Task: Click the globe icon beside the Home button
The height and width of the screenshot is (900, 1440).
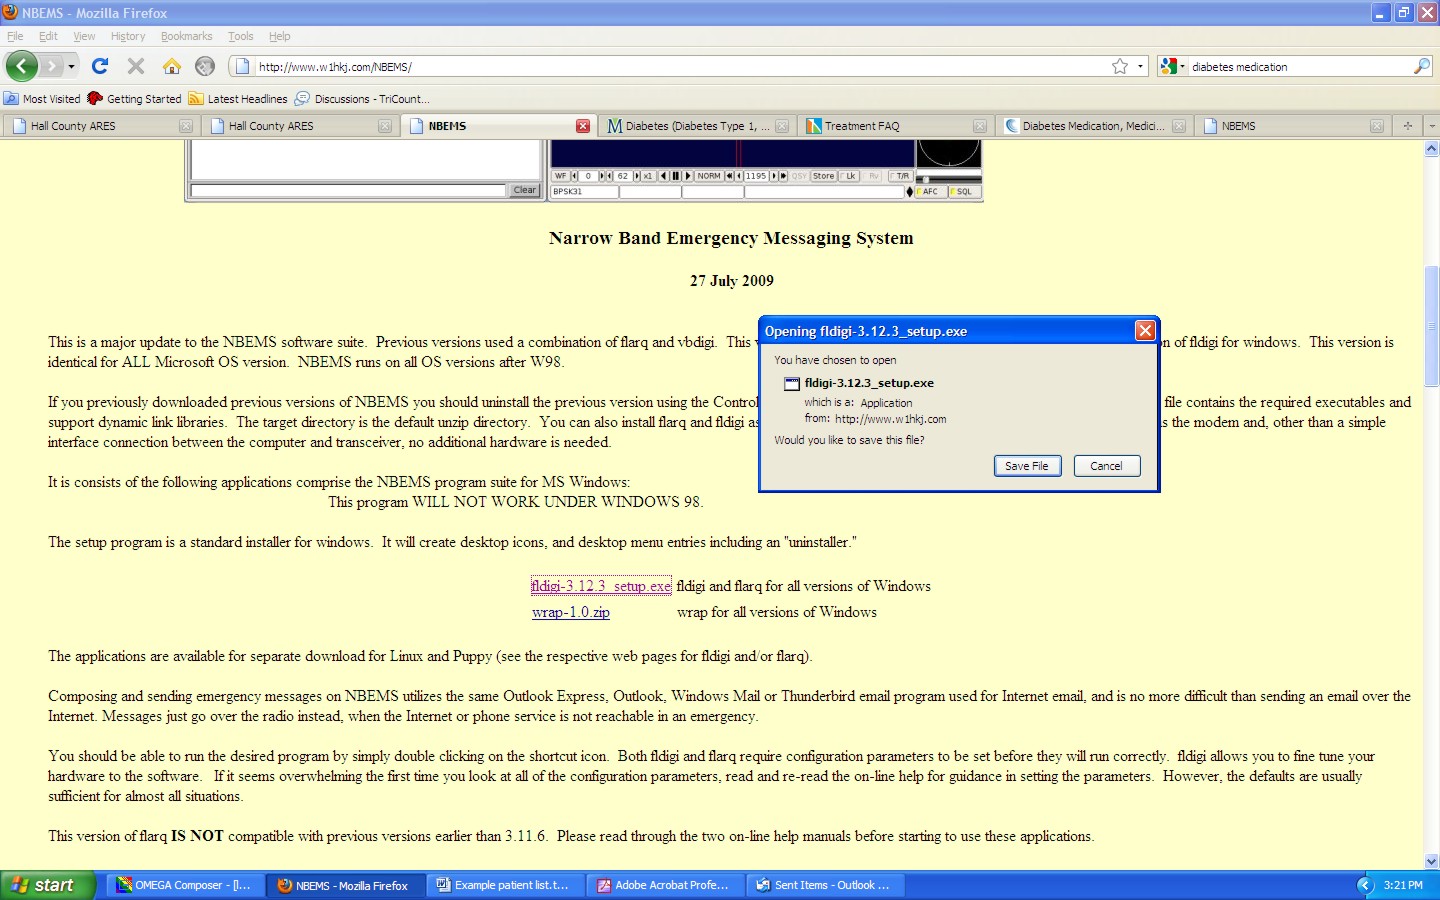Action: point(205,66)
